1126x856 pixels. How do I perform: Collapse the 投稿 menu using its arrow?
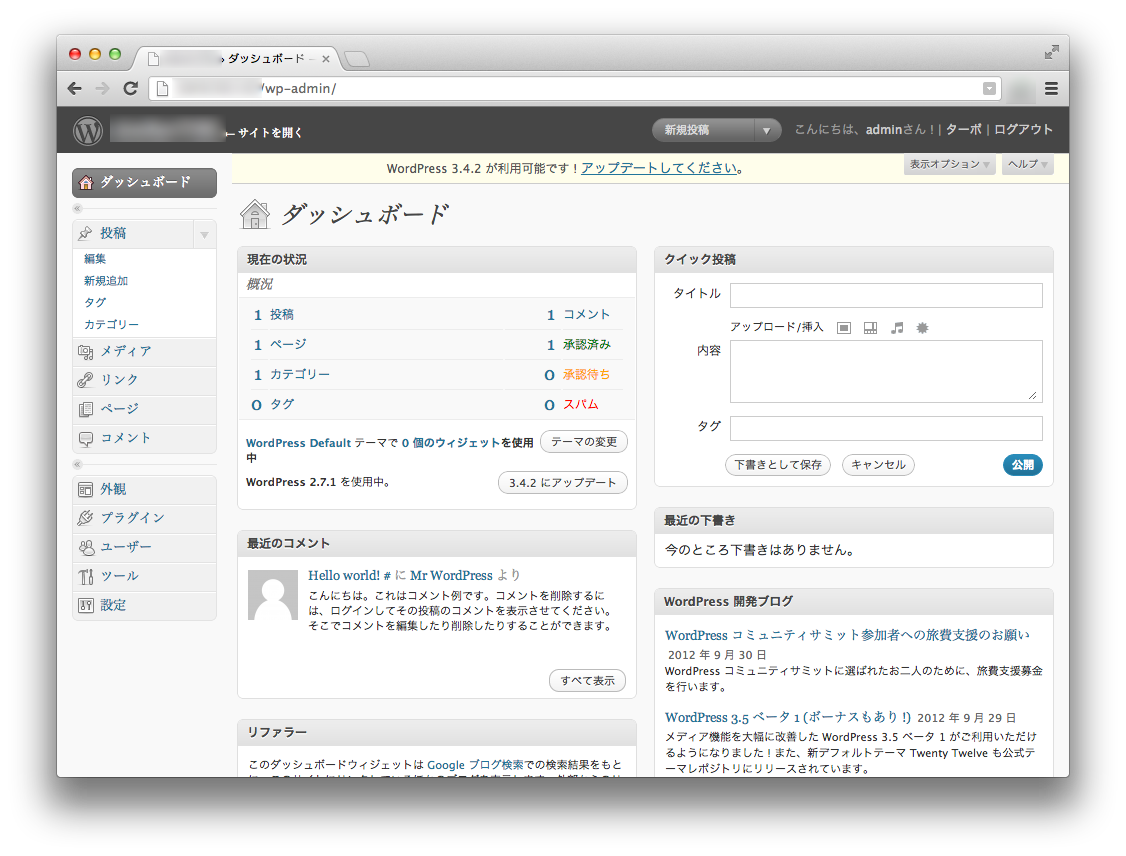click(x=205, y=234)
